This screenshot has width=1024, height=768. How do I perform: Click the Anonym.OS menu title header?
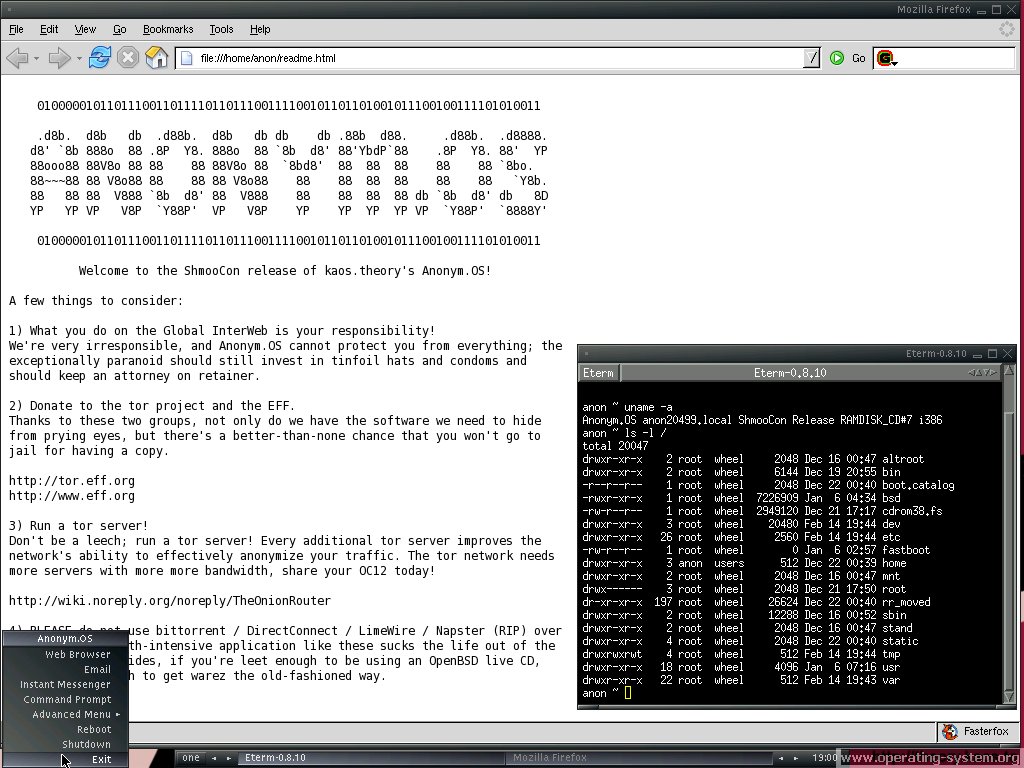point(65,639)
